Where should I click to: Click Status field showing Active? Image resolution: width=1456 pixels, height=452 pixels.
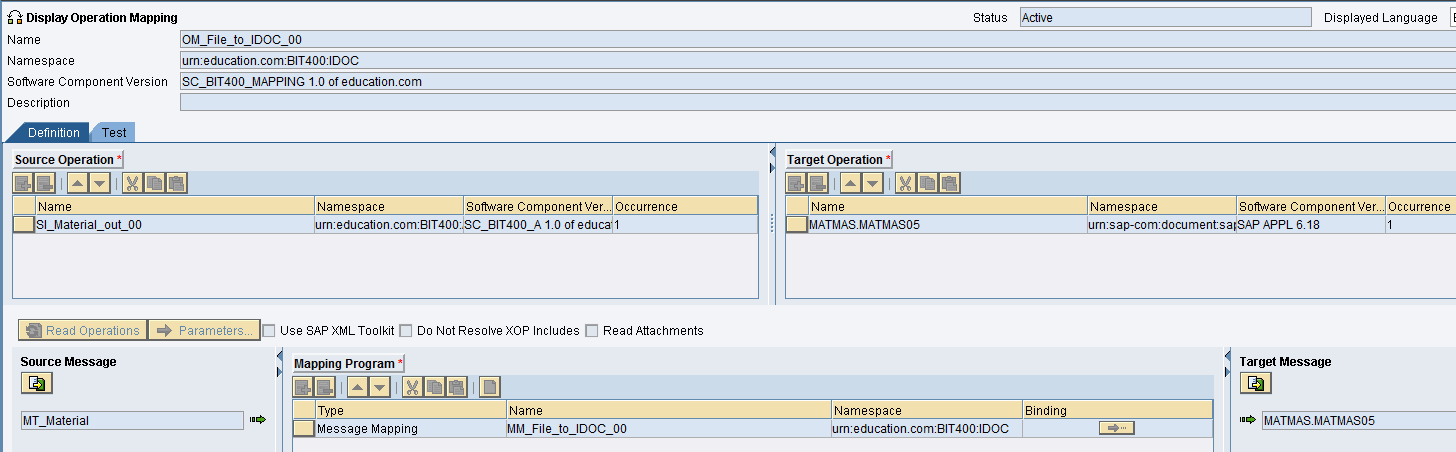click(x=1165, y=18)
